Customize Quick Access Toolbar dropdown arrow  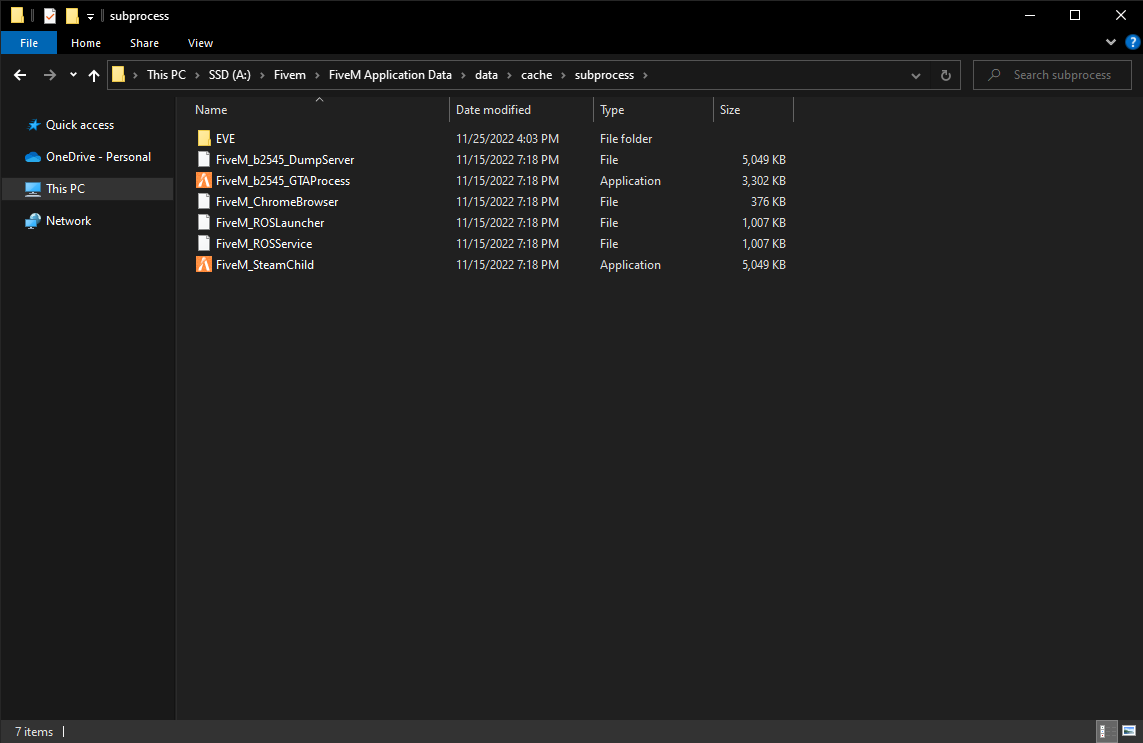90,16
